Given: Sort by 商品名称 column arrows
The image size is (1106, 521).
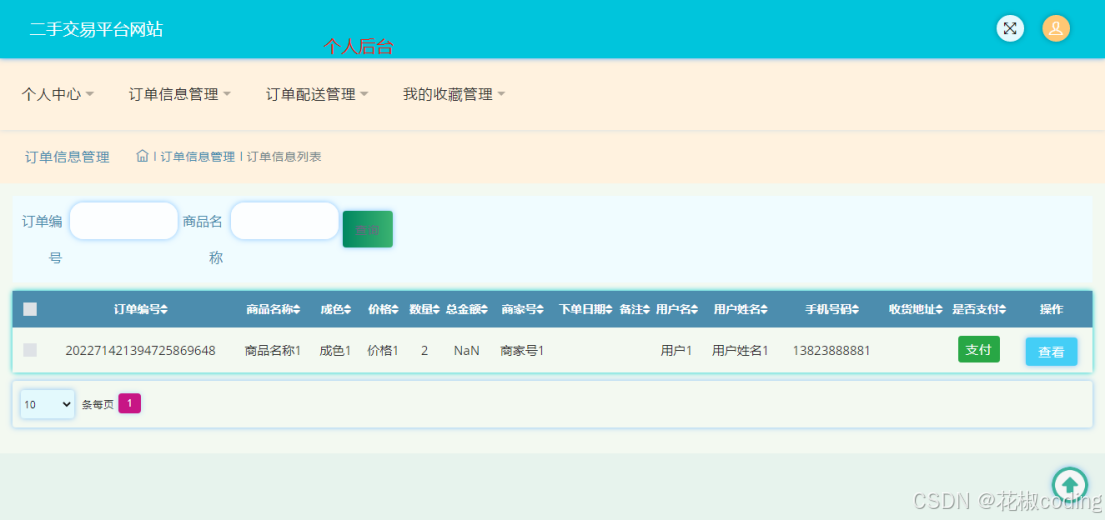Looking at the screenshot, I should tap(297, 309).
